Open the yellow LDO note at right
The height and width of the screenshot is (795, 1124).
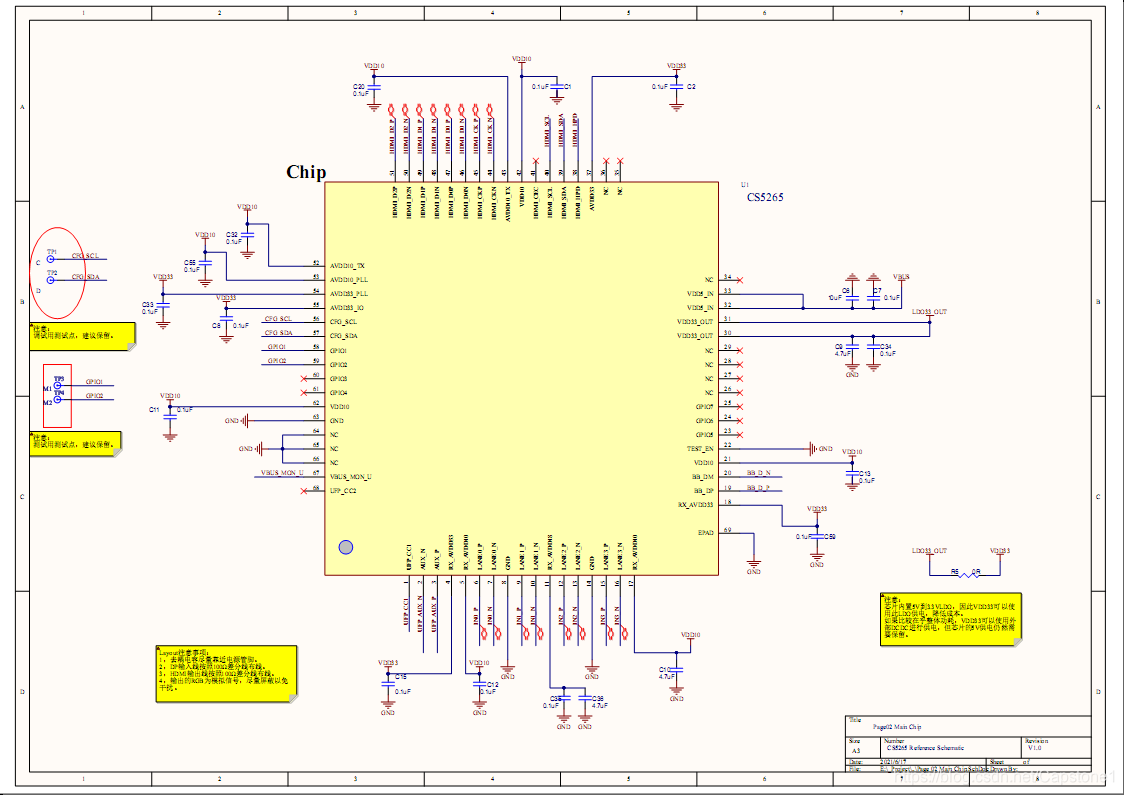coord(951,619)
